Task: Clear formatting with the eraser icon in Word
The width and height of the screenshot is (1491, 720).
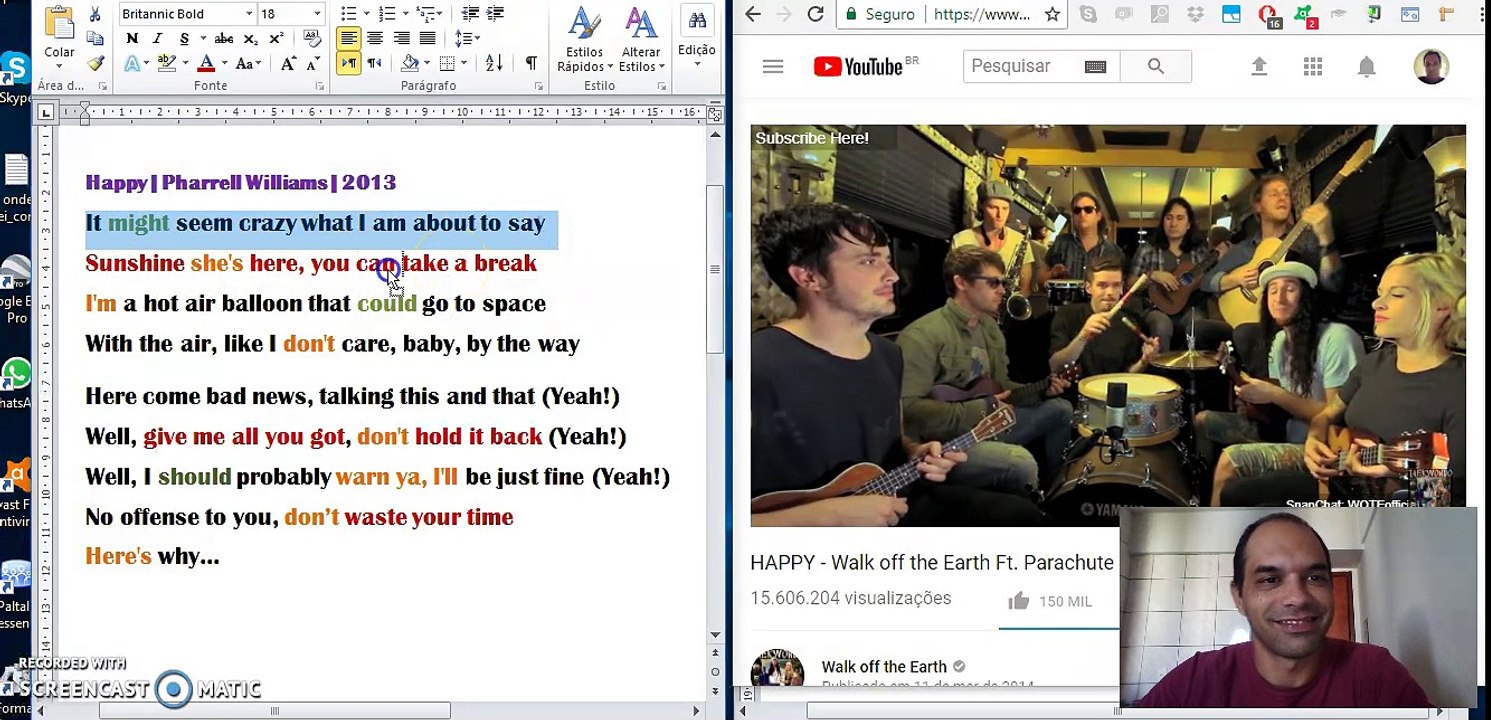Action: coord(313,38)
